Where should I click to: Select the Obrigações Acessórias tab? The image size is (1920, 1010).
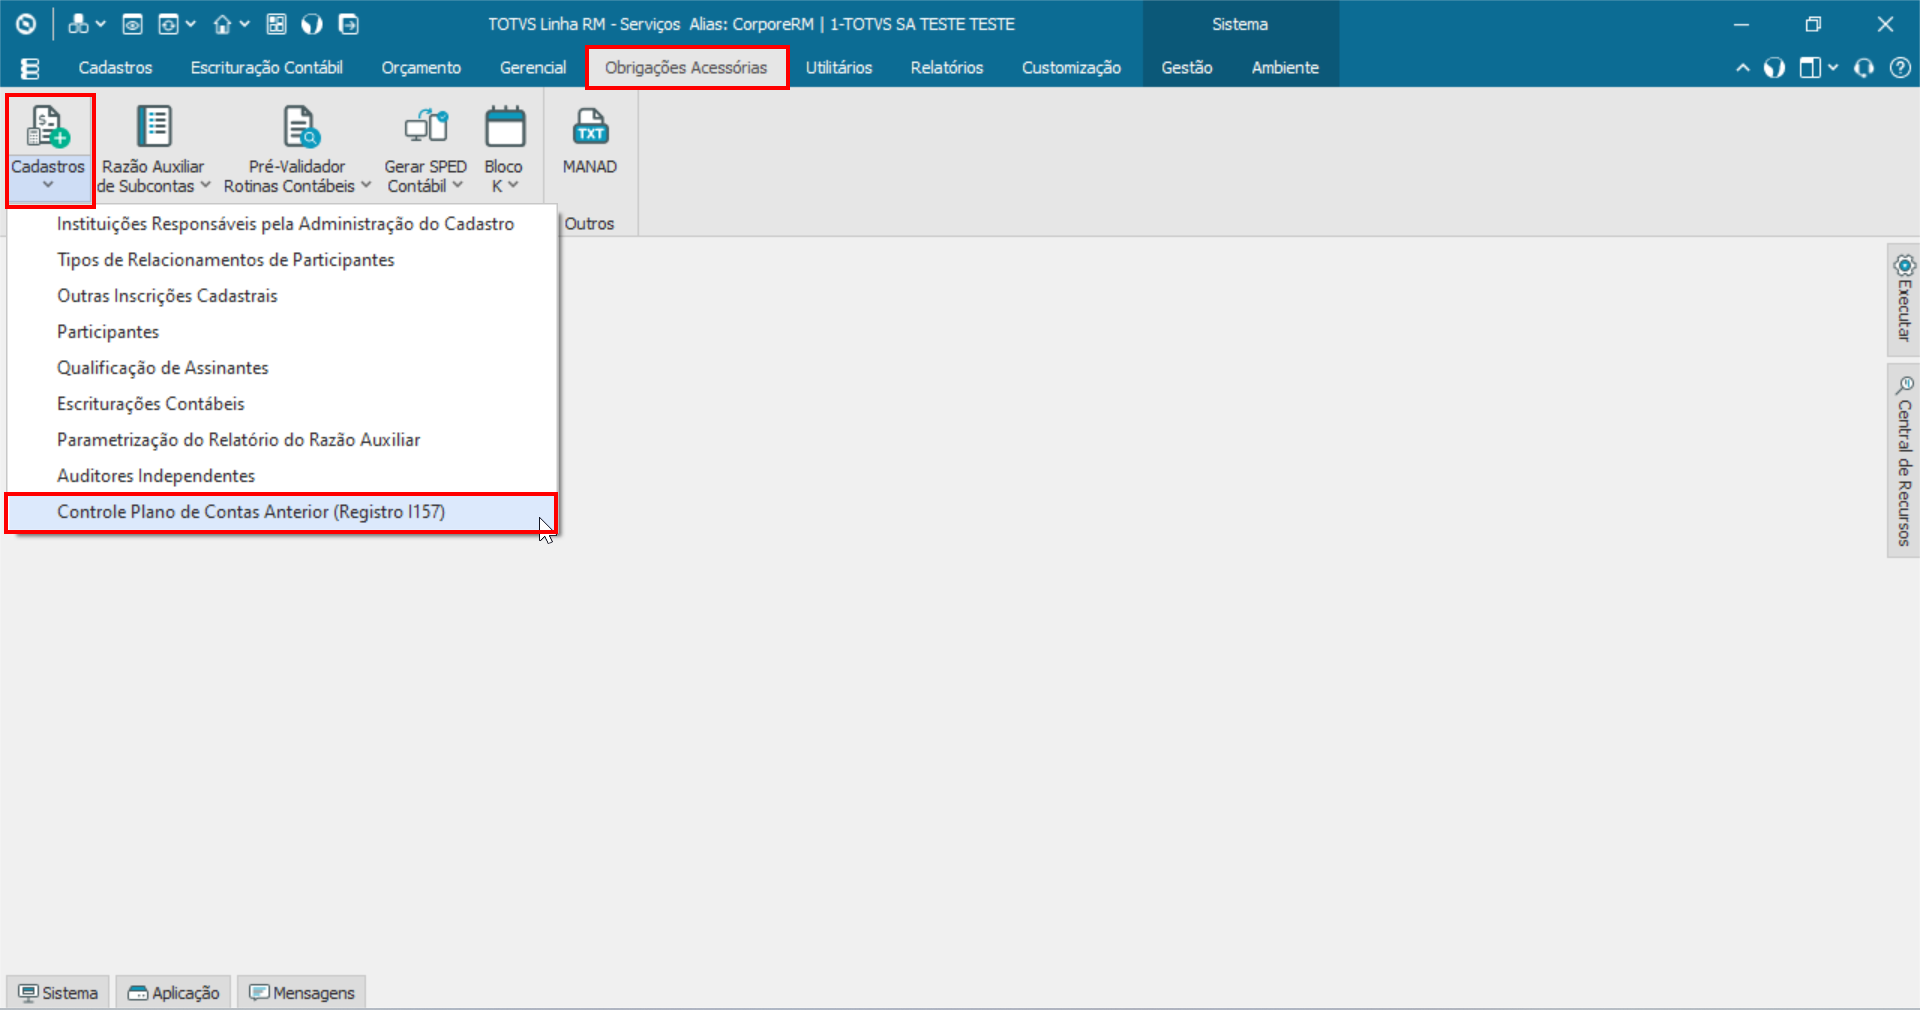686,68
